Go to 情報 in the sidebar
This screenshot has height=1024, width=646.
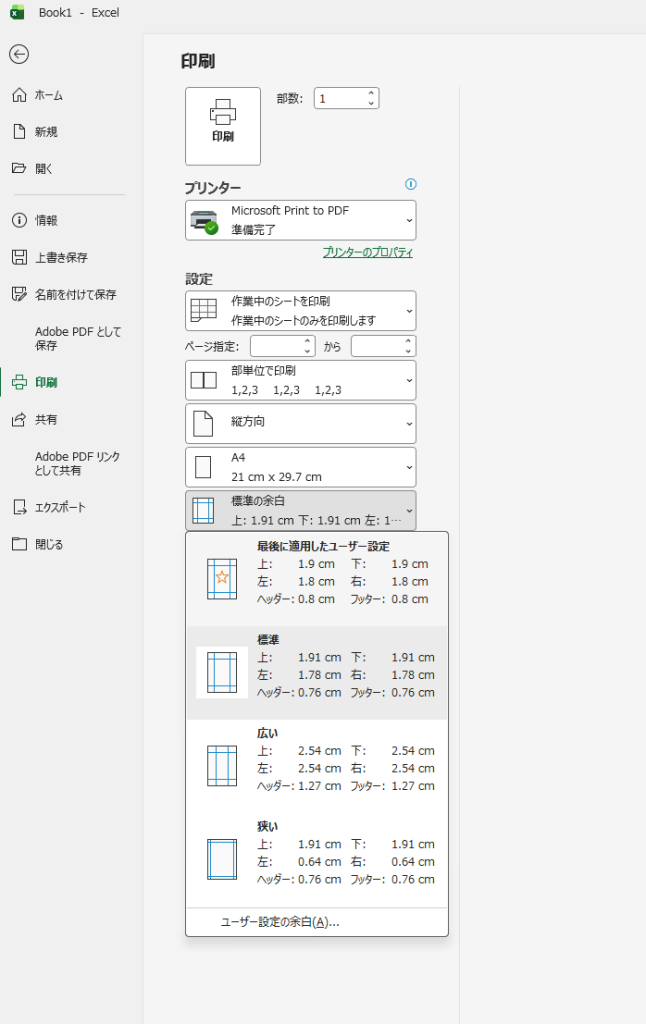point(46,221)
